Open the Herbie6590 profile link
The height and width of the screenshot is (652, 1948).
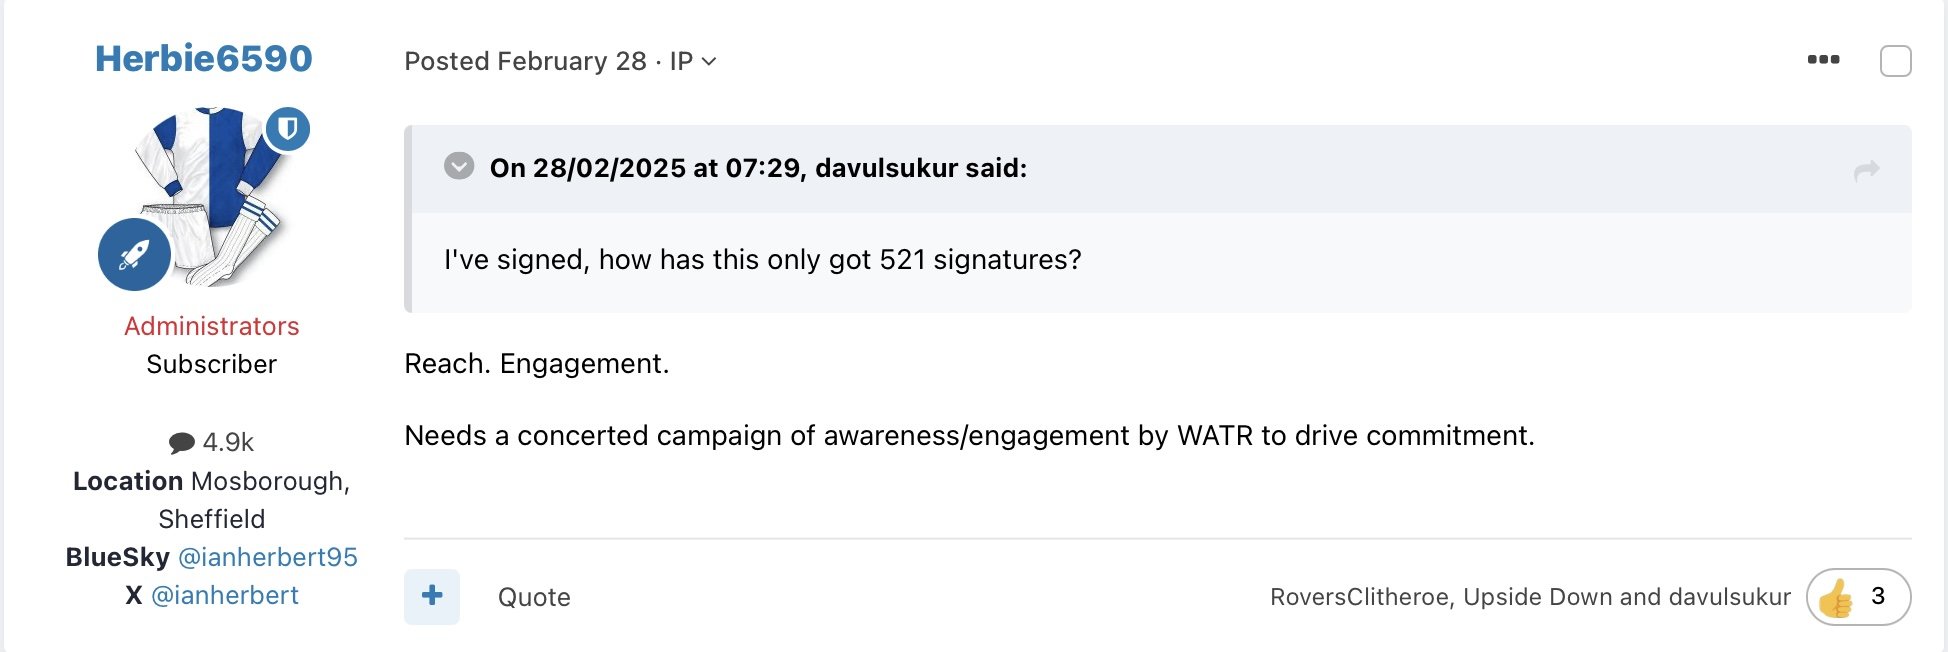204,58
